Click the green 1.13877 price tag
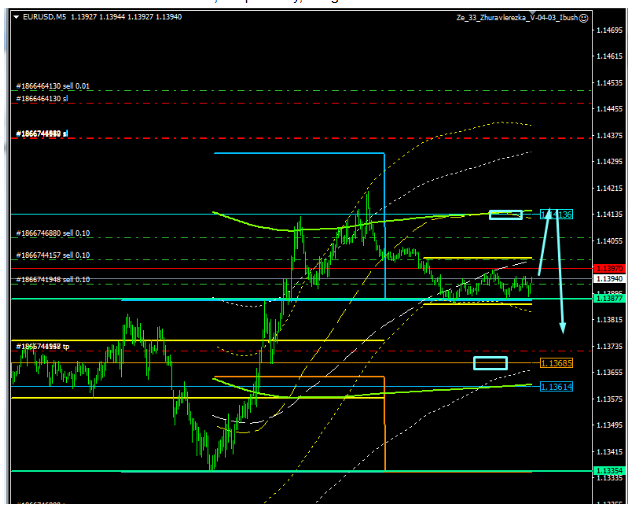The image size is (636, 513). pyautogui.click(x=610, y=298)
